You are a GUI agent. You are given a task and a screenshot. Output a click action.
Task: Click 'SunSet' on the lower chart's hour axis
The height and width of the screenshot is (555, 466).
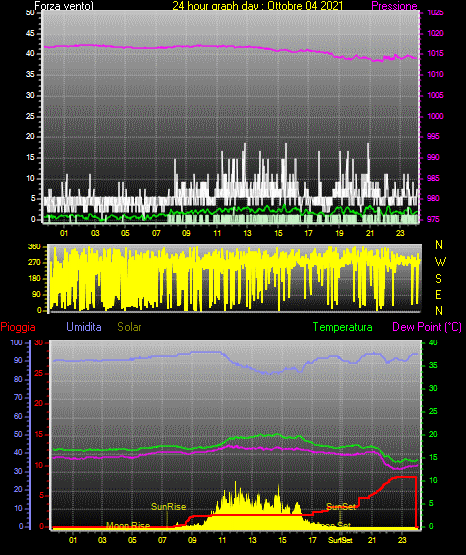coord(340,540)
